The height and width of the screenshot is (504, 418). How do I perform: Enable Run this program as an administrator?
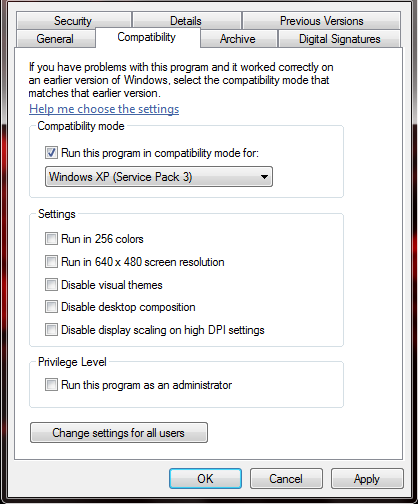coord(51,385)
